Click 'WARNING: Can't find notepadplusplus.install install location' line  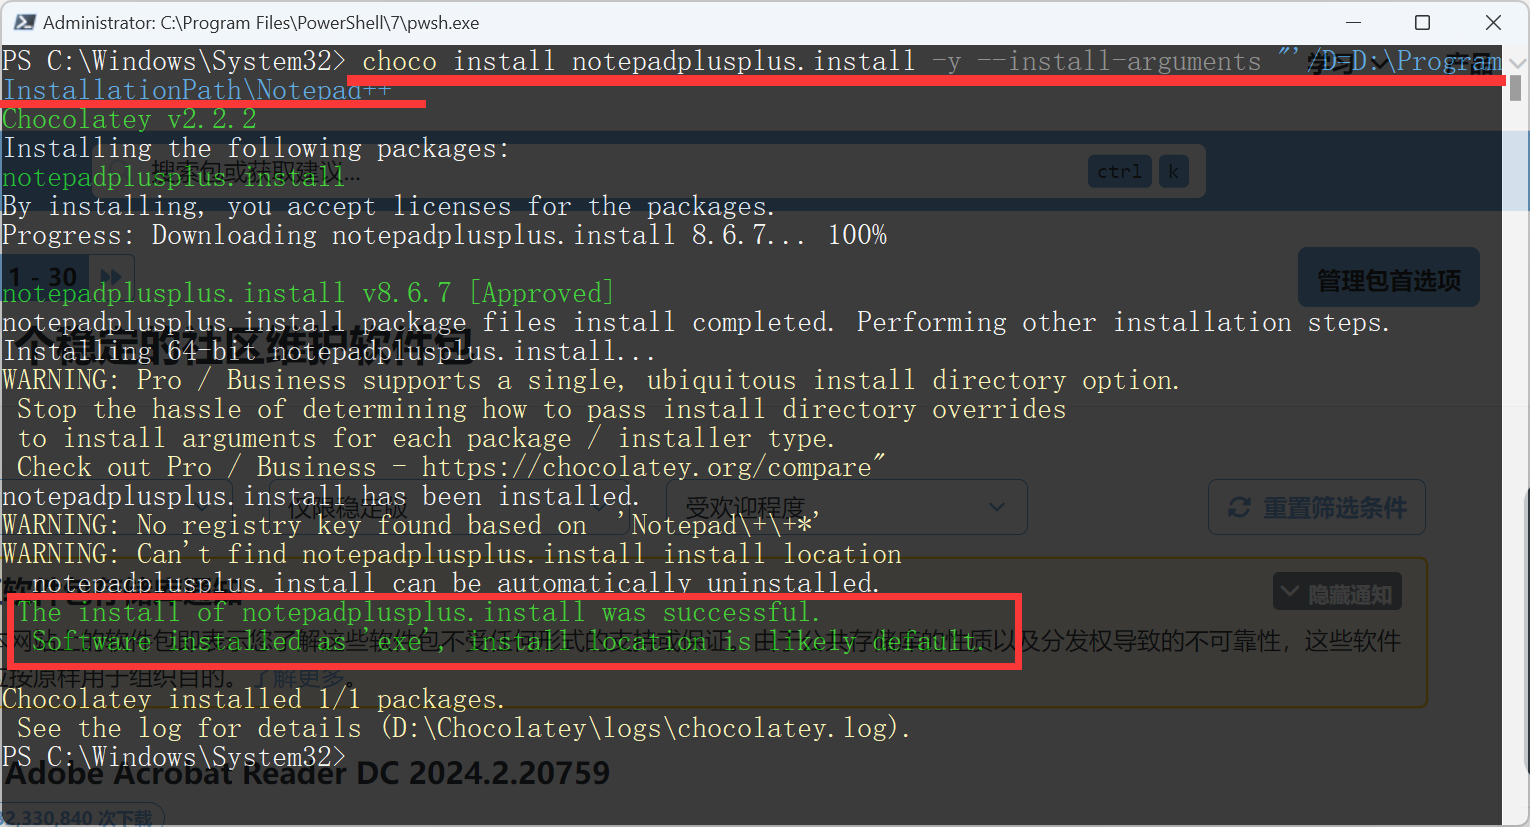click(x=452, y=554)
